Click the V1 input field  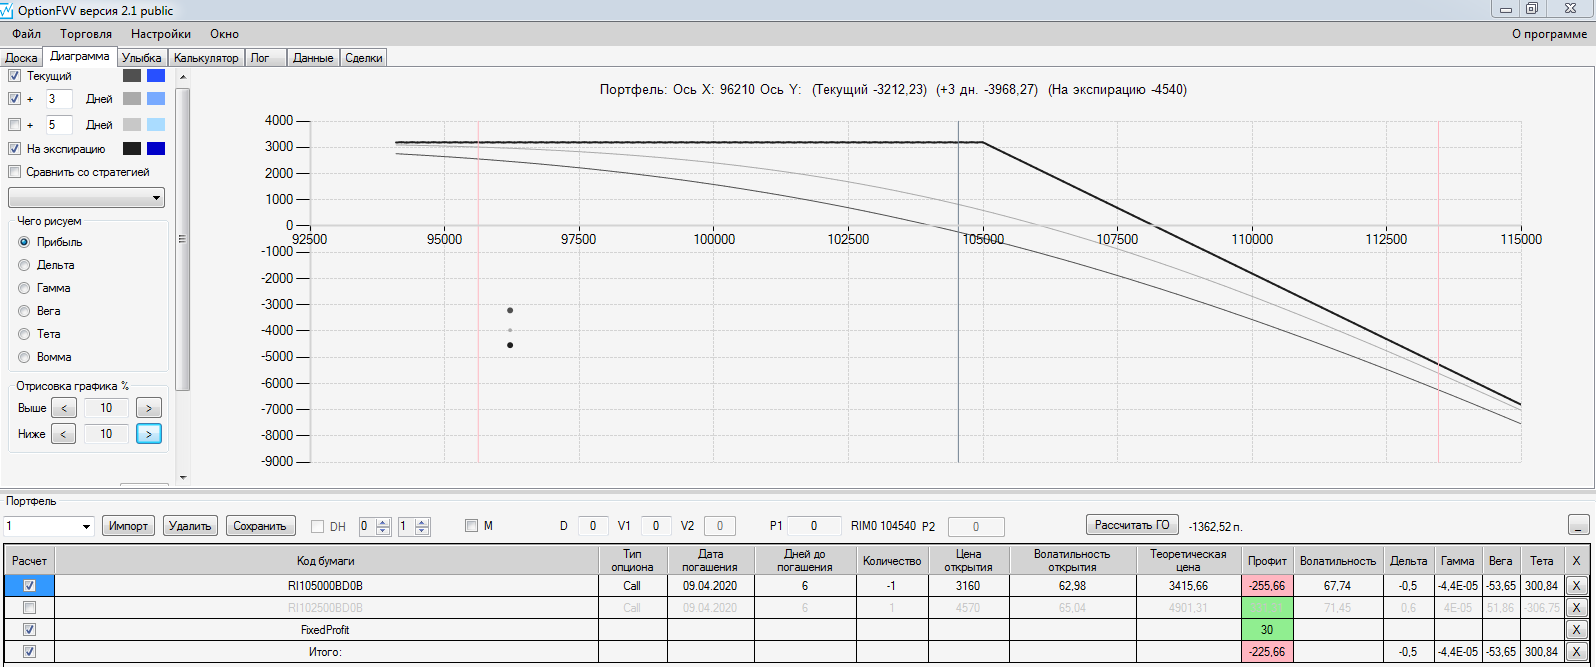point(656,526)
